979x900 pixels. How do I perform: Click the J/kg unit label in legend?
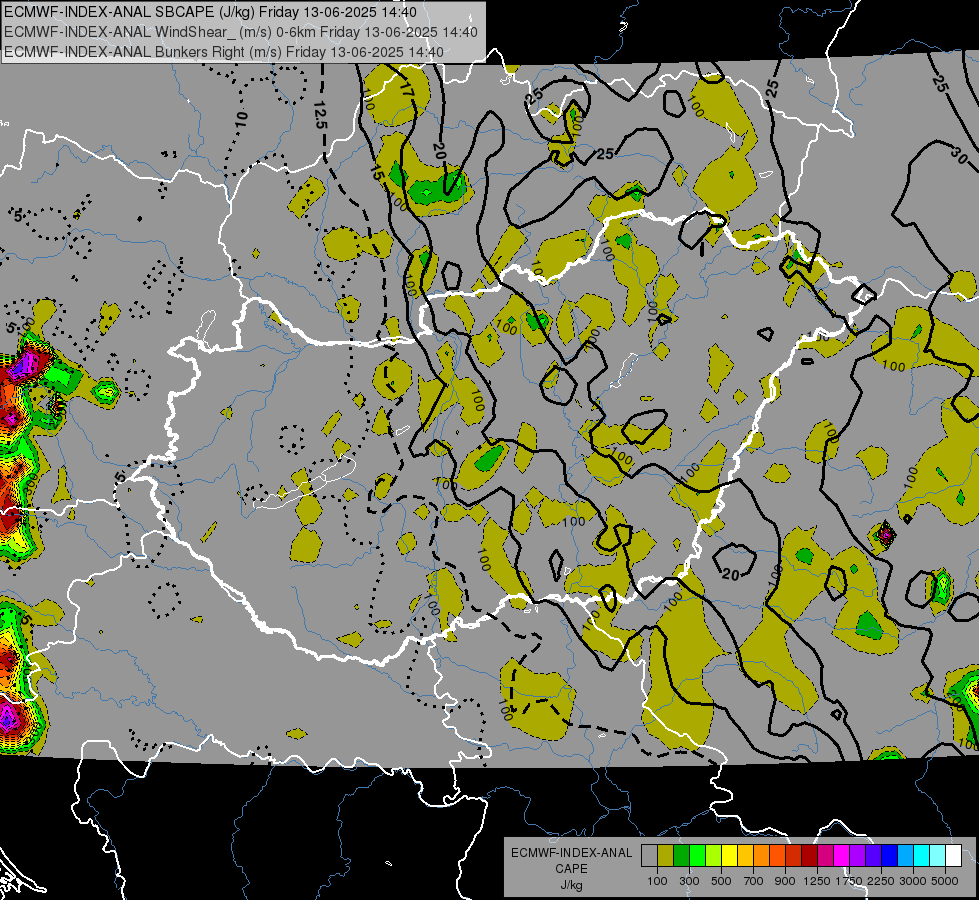[571, 885]
